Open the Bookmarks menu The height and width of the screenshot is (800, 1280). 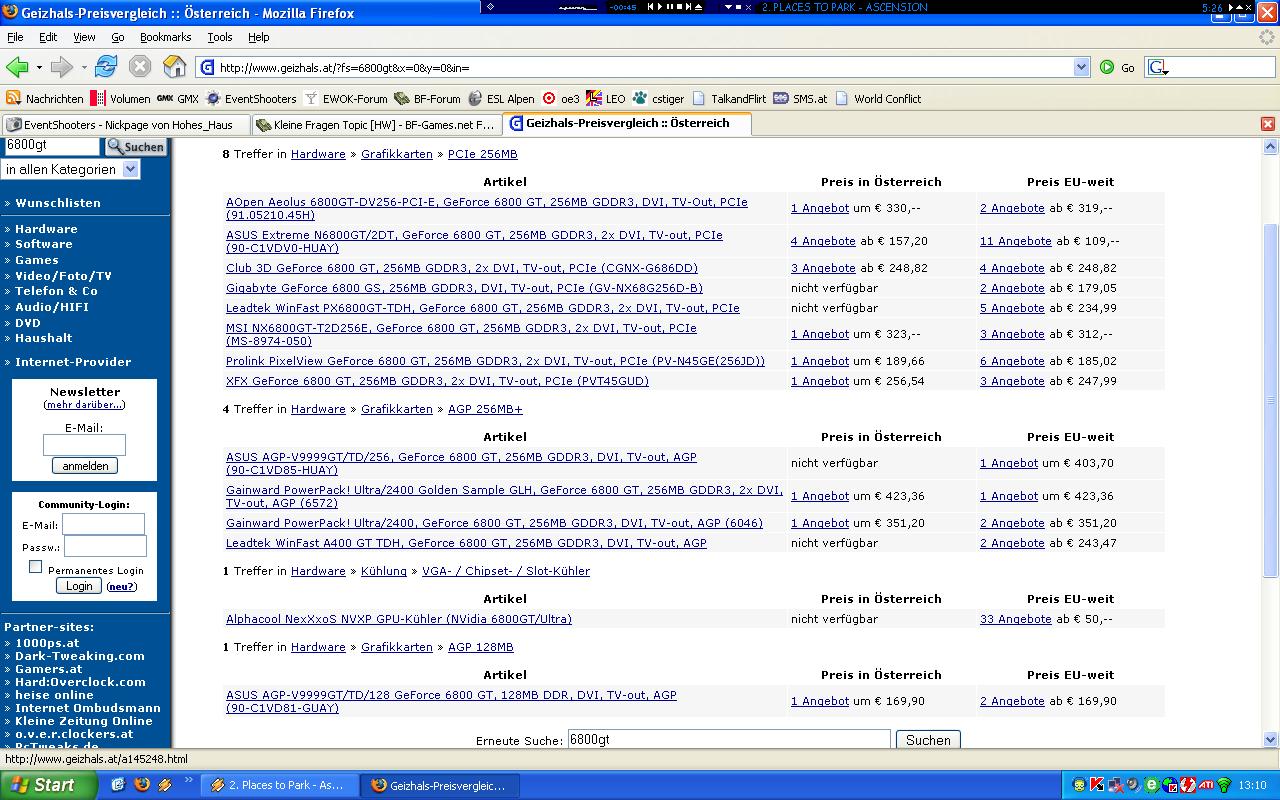click(x=165, y=37)
